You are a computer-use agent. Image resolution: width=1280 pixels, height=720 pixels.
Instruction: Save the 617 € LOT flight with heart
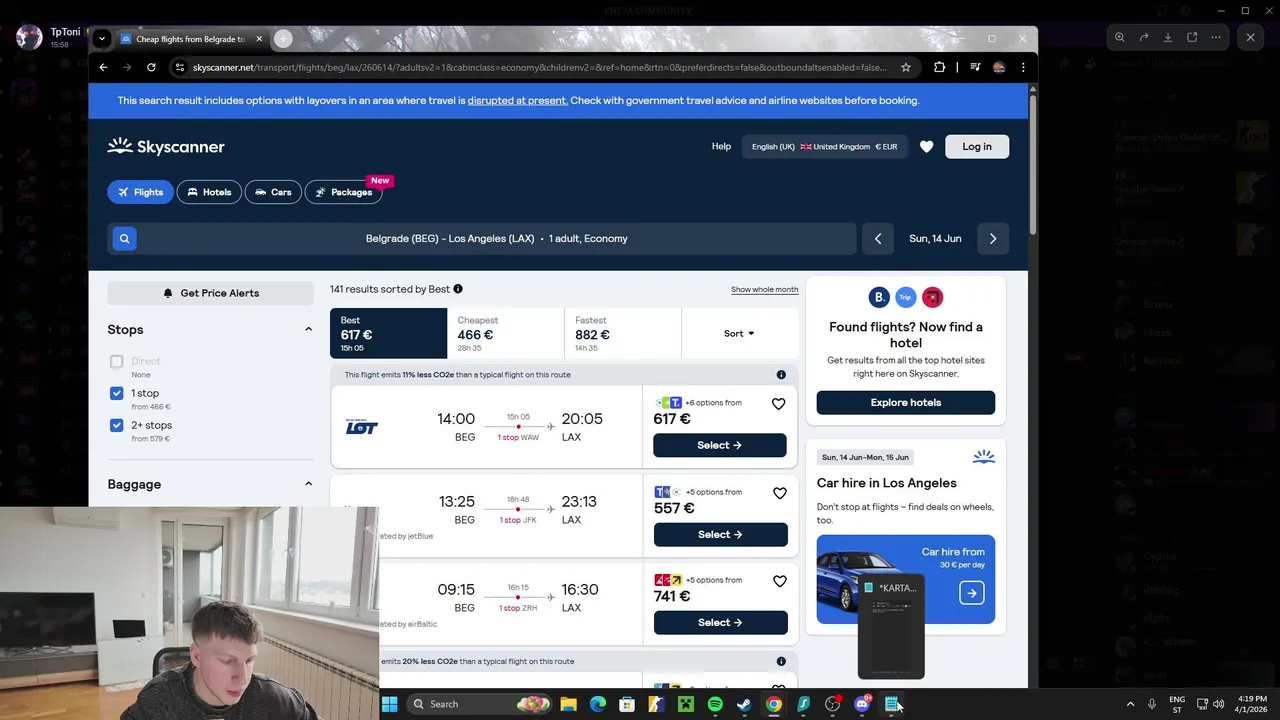pos(779,404)
